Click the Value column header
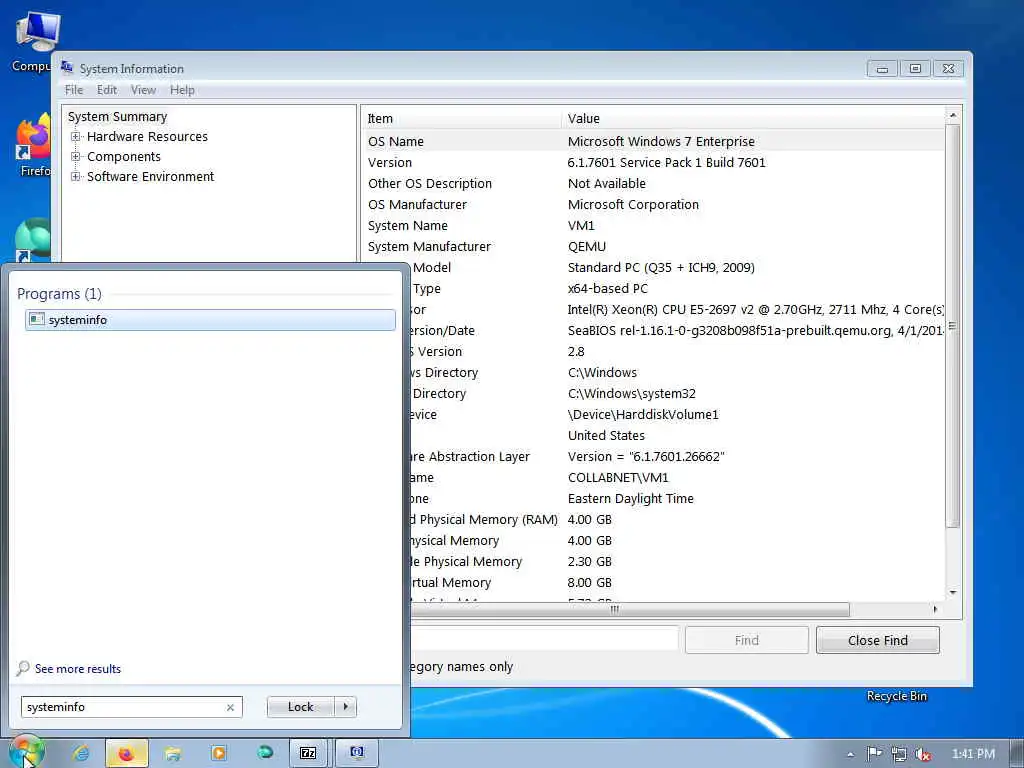Viewport: 1024px width, 768px height. point(753,118)
